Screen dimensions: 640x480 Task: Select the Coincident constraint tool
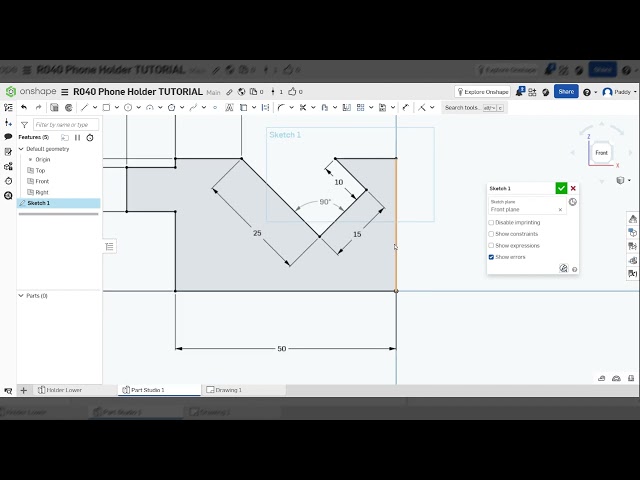tap(422, 107)
